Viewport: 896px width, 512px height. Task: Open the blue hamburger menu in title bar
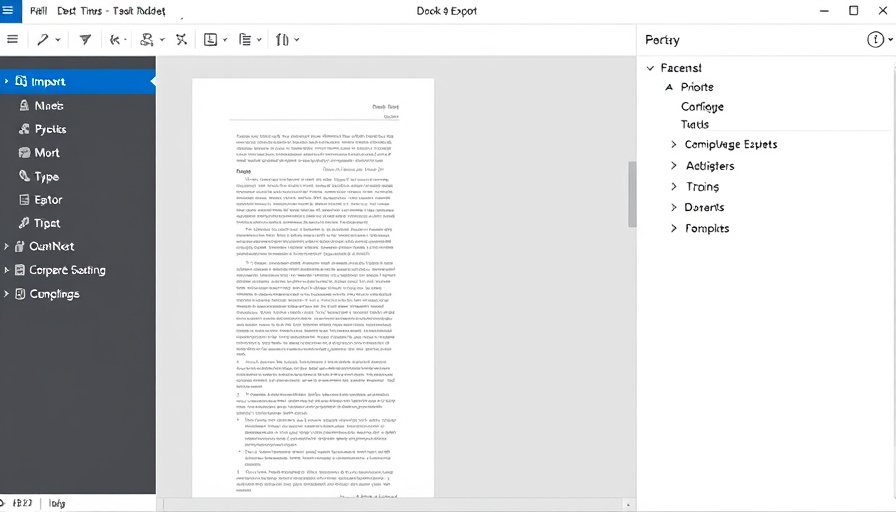[8, 10]
